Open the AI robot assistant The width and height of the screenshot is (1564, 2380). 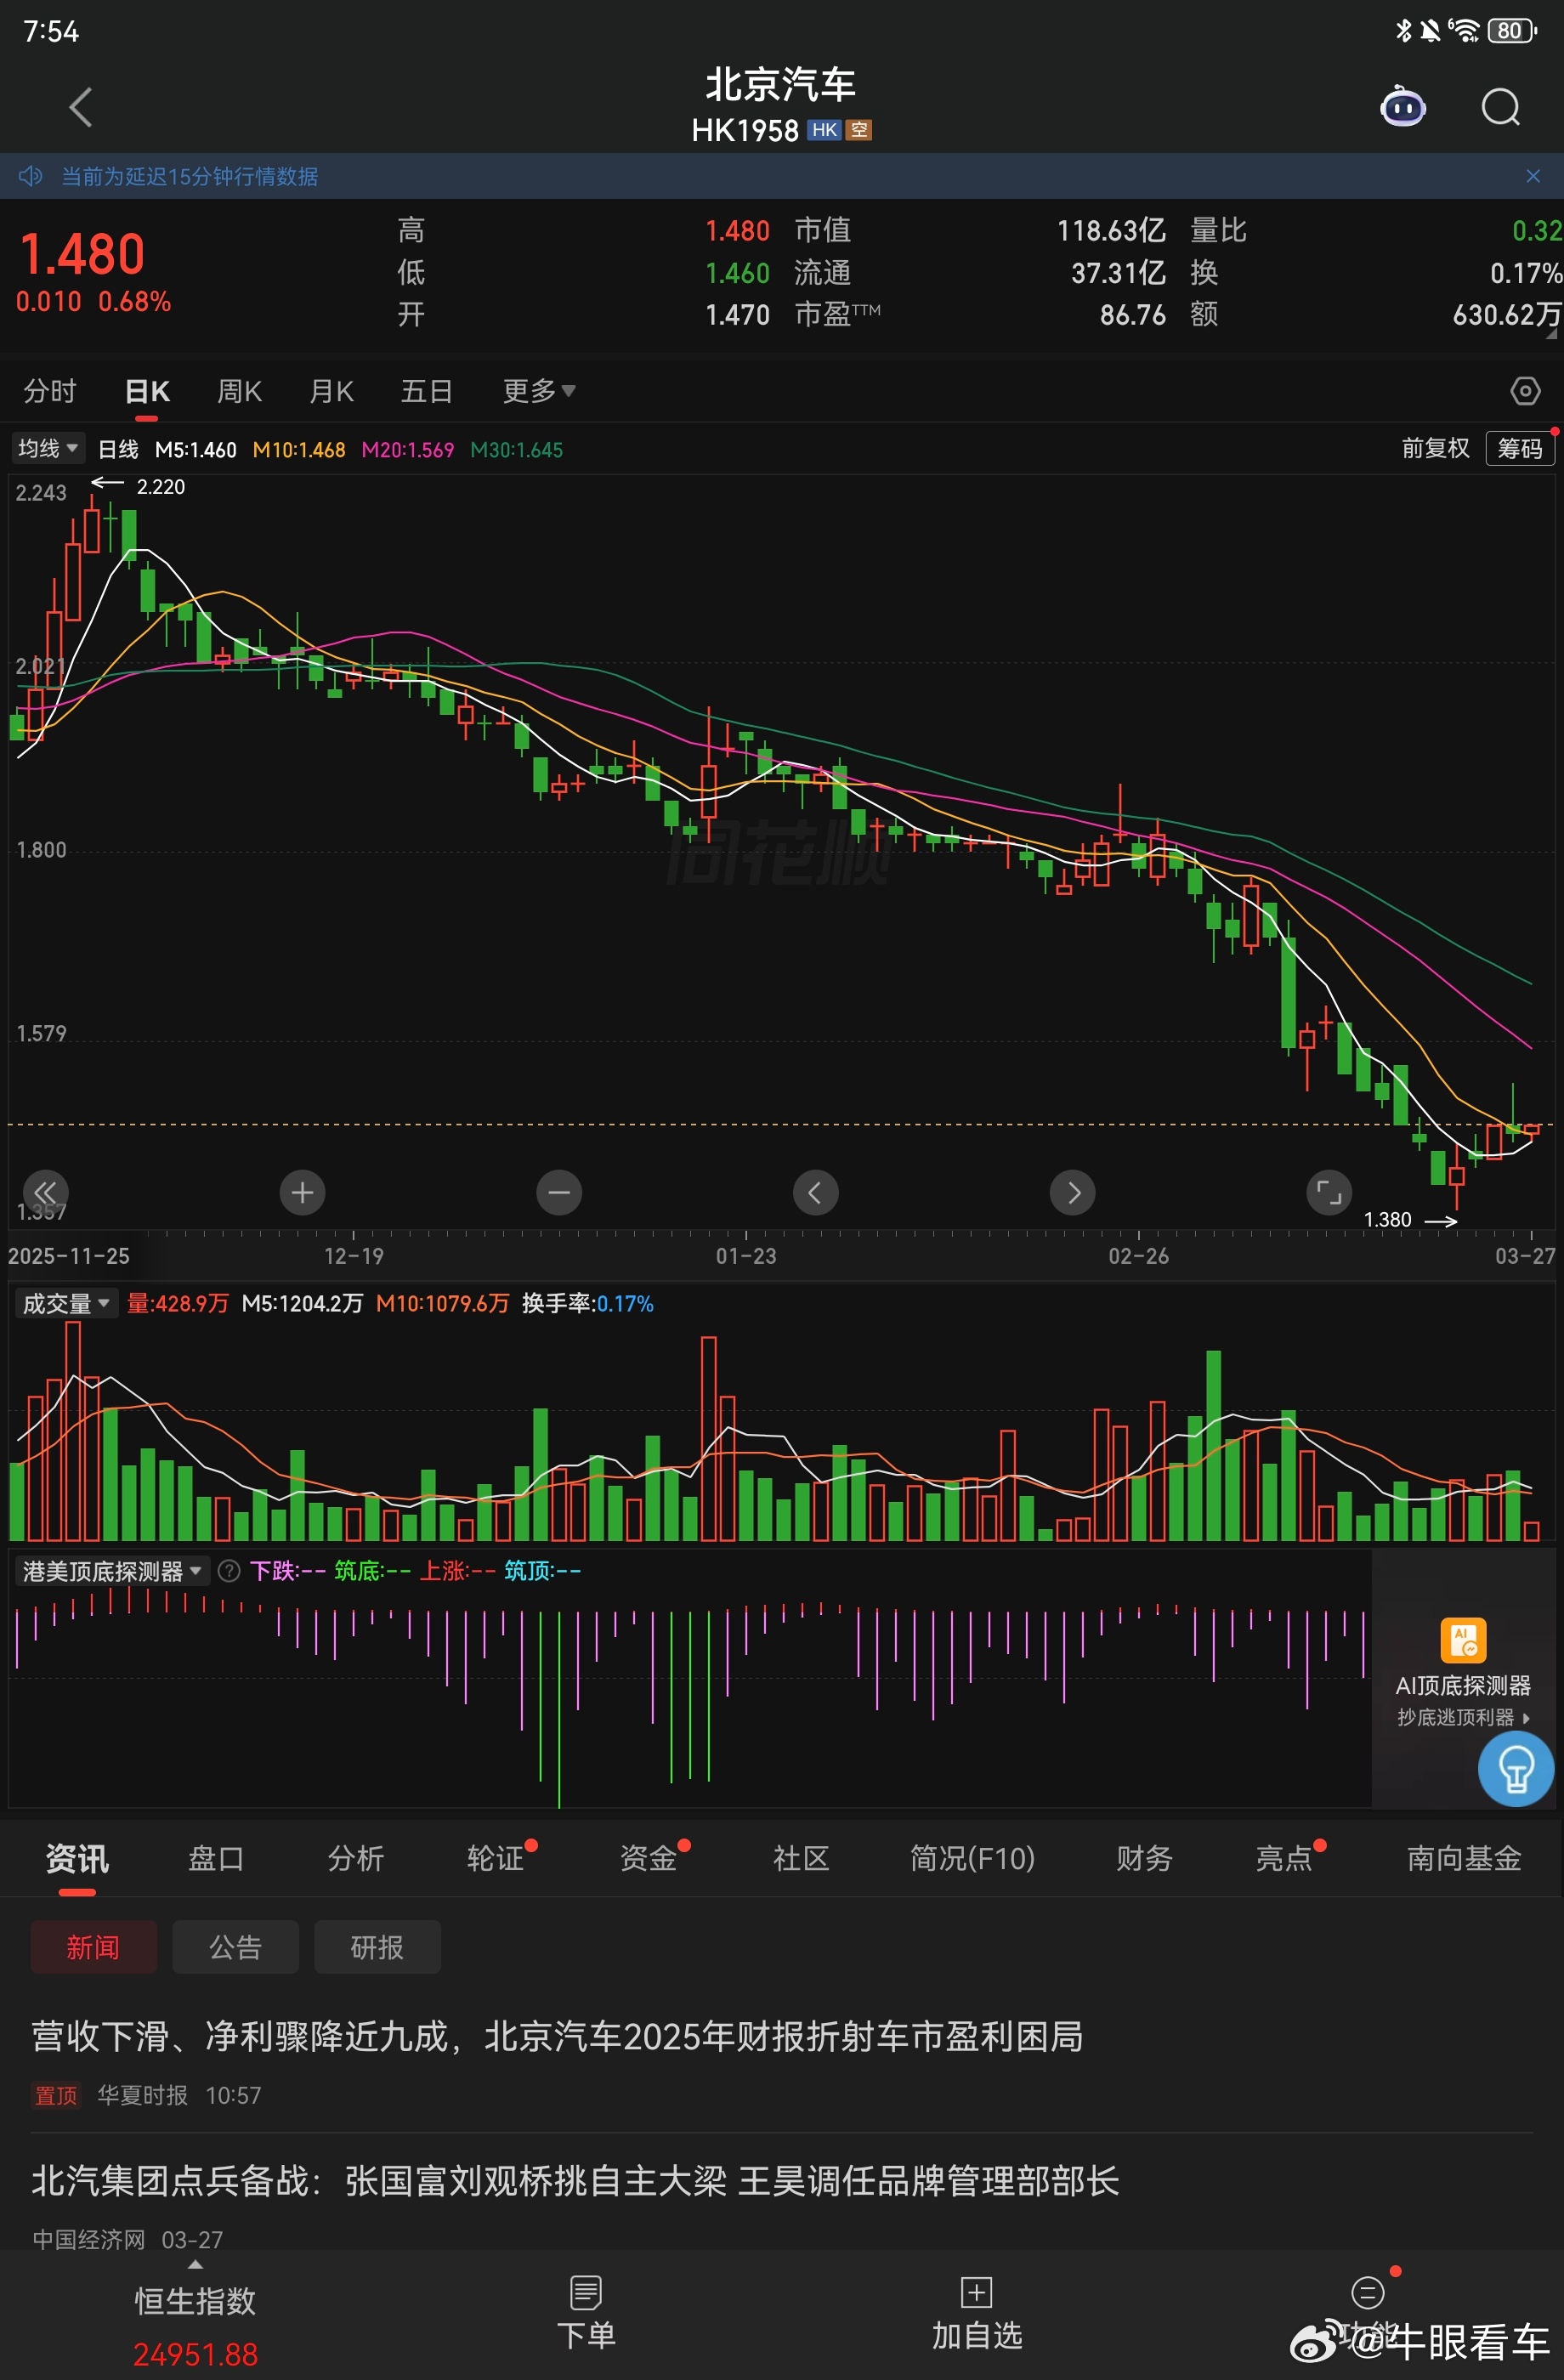(x=1402, y=106)
